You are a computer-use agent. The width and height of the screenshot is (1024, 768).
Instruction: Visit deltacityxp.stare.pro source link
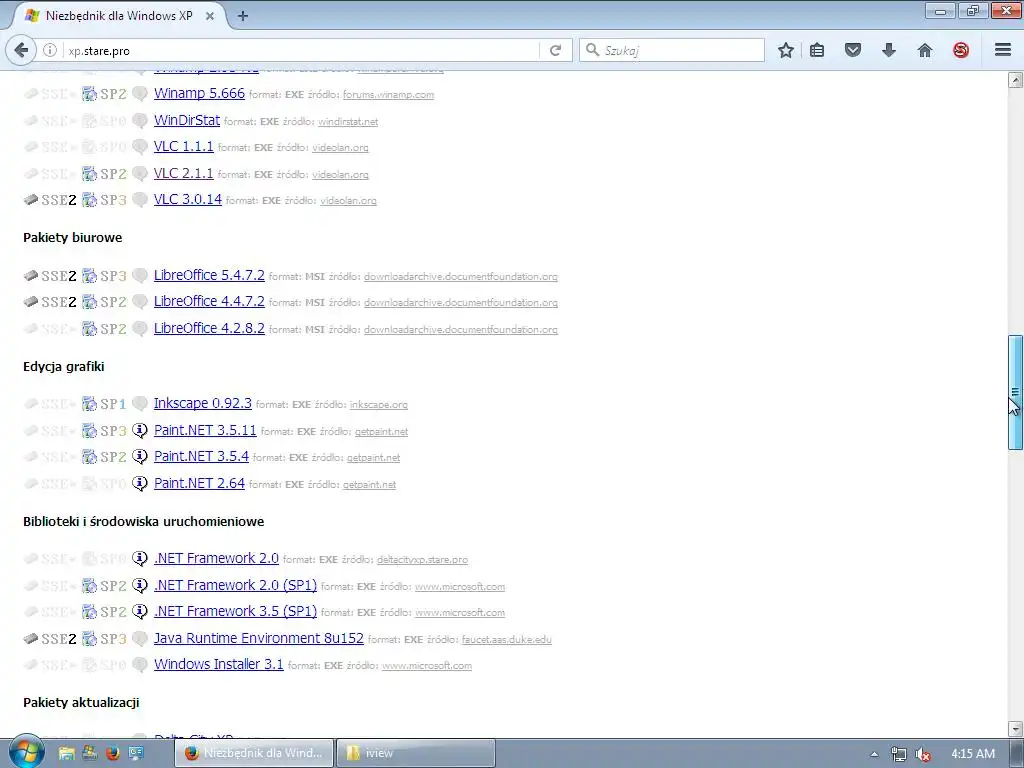[x=422, y=560]
